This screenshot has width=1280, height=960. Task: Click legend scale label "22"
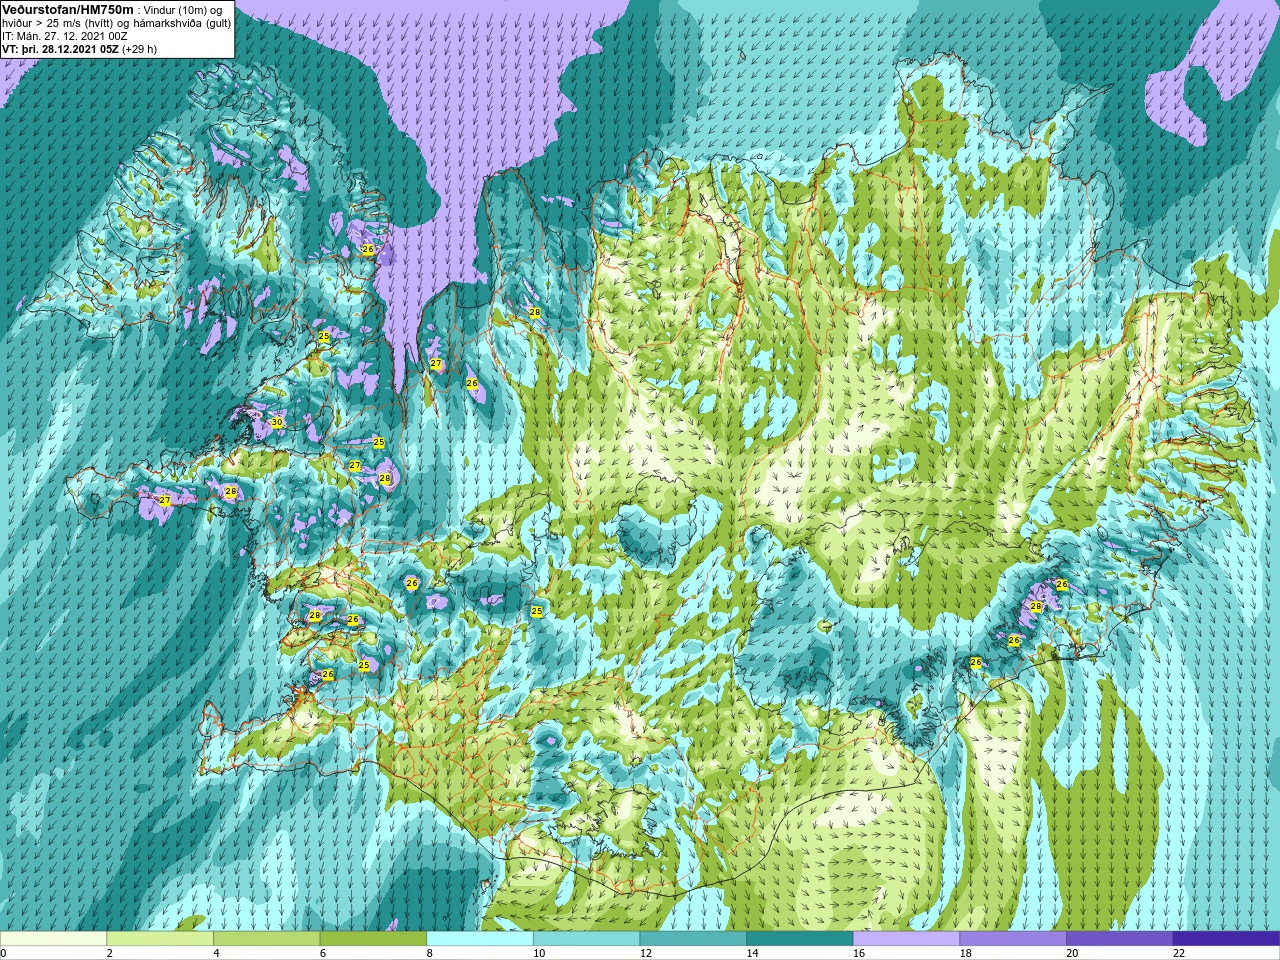[1179, 953]
